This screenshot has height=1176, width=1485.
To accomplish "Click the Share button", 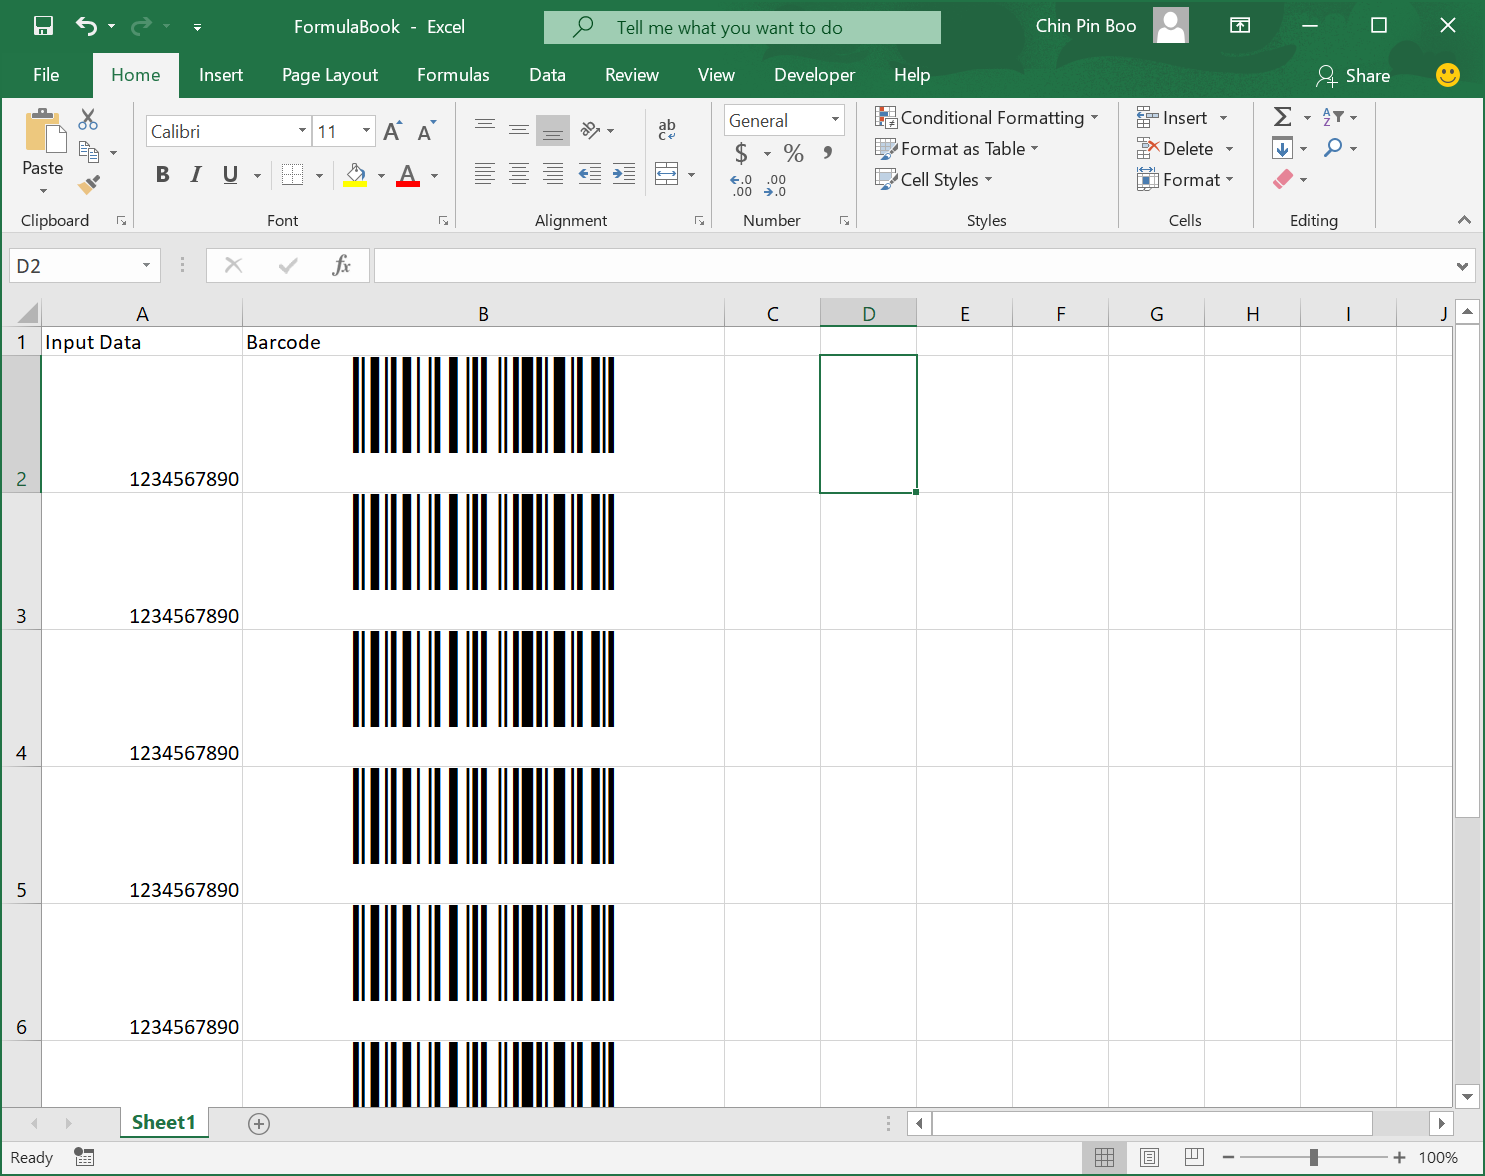I will 1354,76.
